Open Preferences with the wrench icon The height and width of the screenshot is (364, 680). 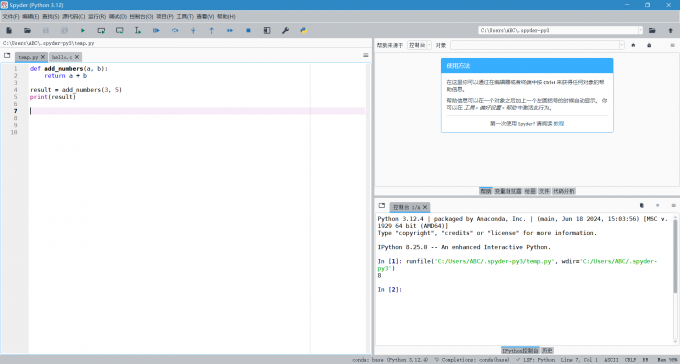285,30
